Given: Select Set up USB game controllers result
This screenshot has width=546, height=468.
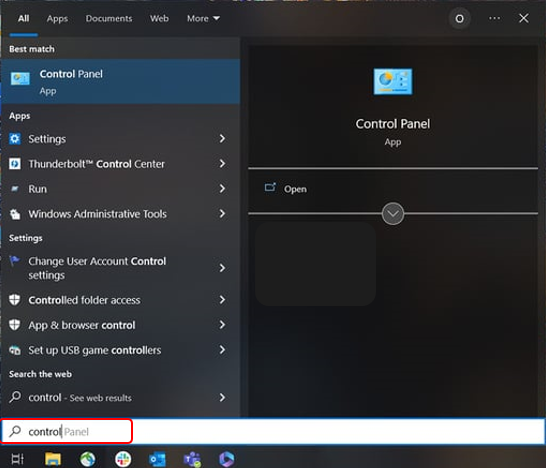Looking at the screenshot, I should 120,350.
